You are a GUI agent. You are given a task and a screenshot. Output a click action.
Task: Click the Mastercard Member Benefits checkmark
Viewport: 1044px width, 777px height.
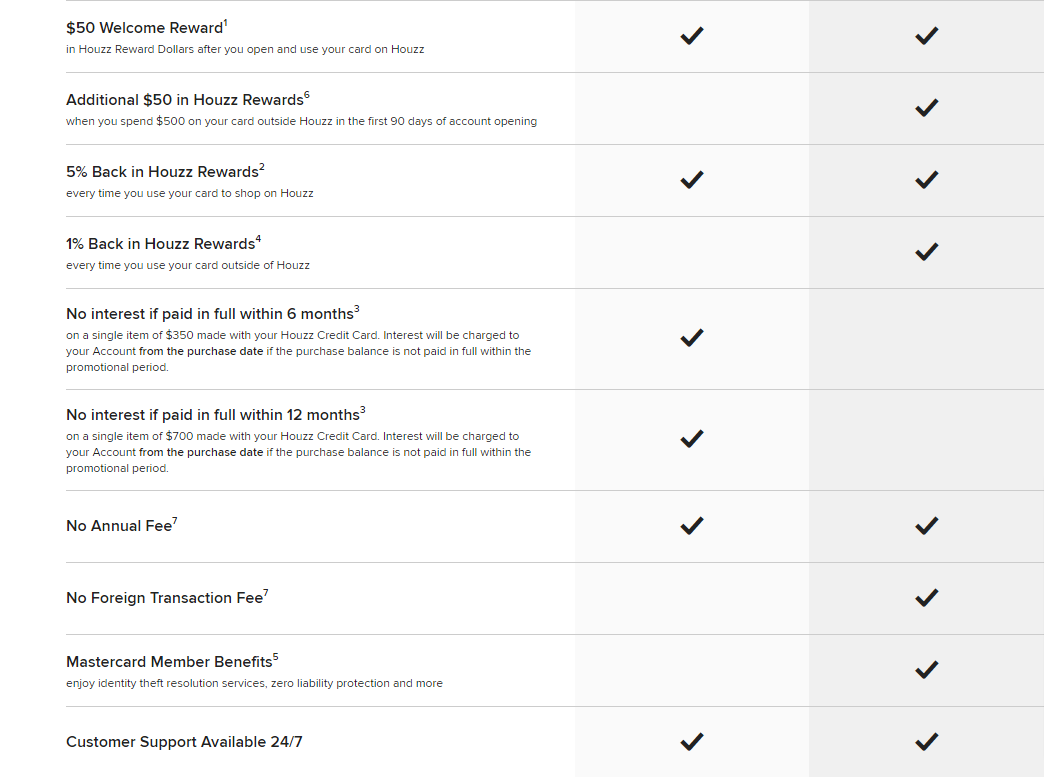(x=926, y=670)
